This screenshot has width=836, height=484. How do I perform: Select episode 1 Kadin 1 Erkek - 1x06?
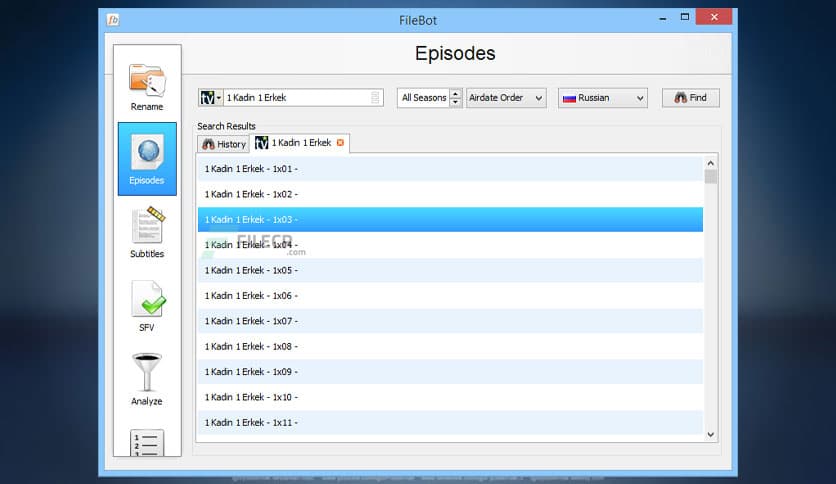pos(450,296)
